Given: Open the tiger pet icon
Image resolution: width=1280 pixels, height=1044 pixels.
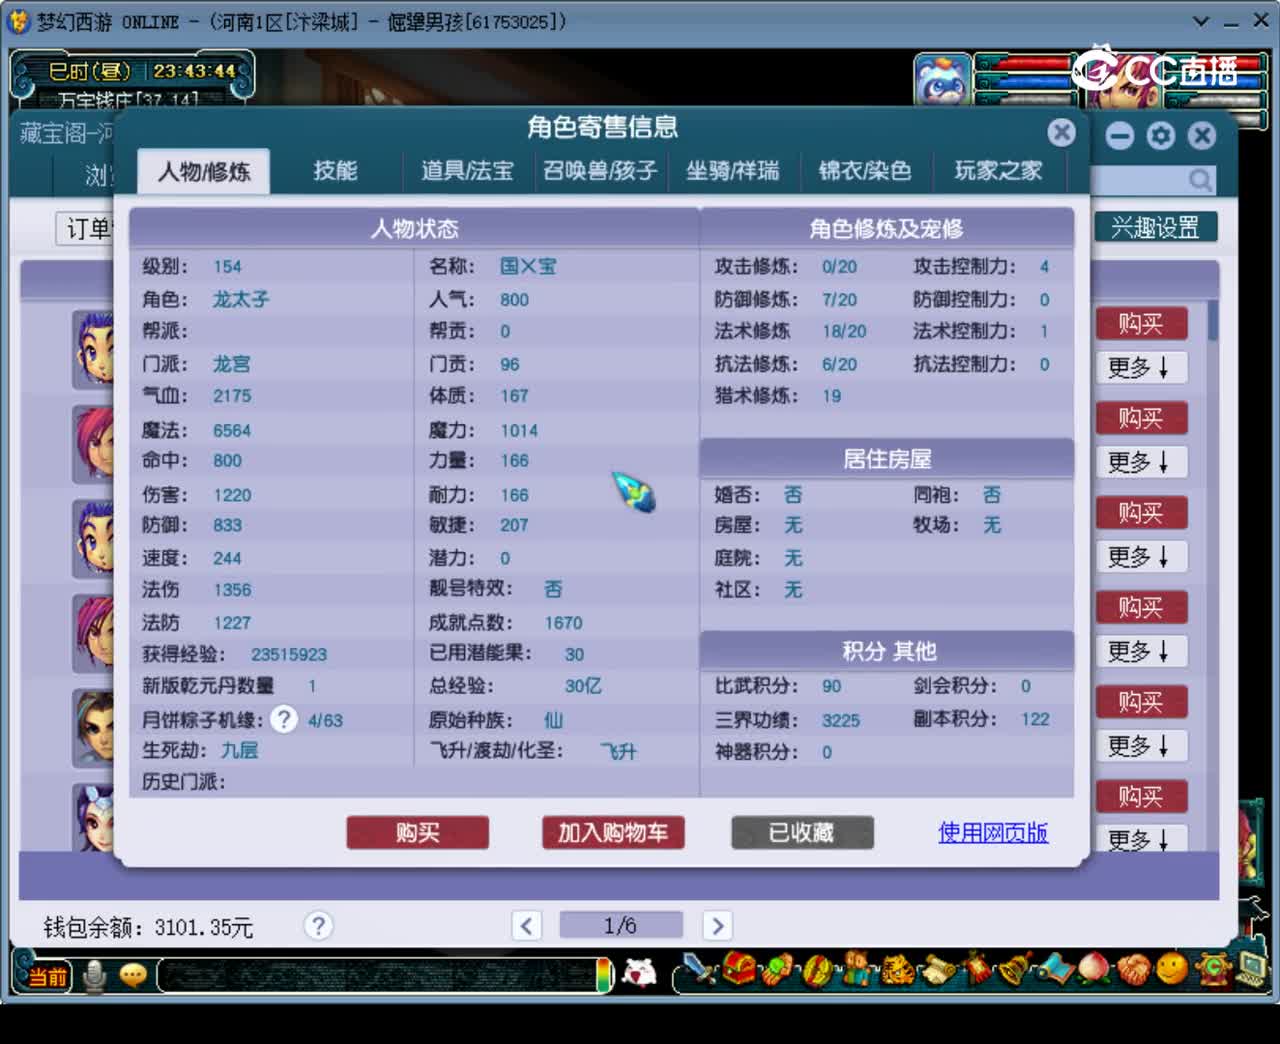Looking at the screenshot, I should pyautogui.click(x=897, y=969).
